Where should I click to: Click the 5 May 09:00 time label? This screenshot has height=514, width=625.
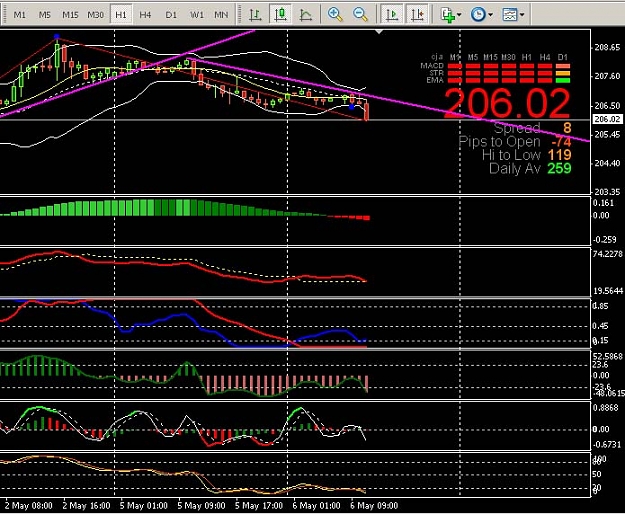click(201, 506)
